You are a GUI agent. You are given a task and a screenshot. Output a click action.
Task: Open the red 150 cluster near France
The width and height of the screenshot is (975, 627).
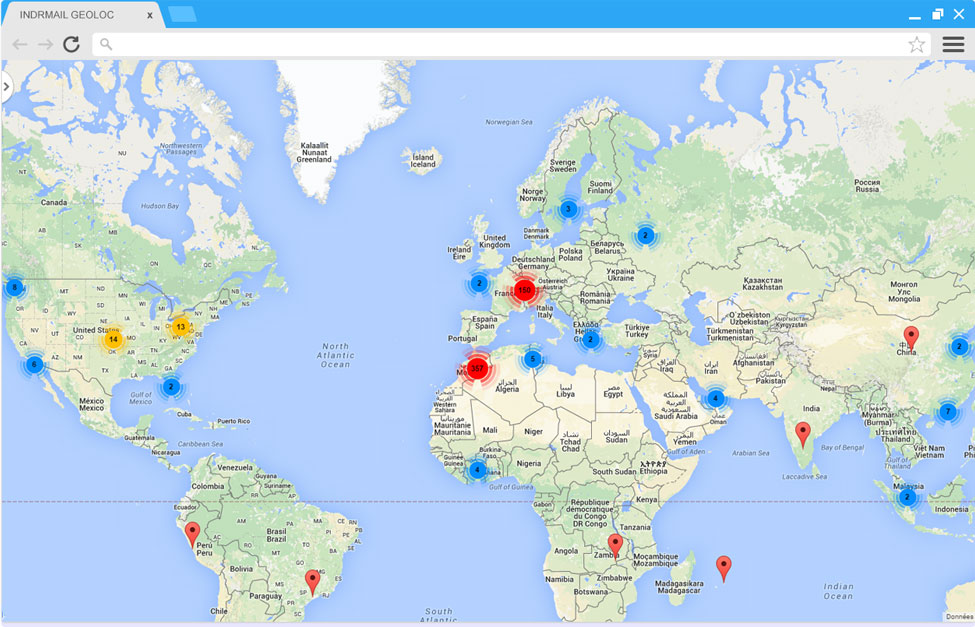tap(525, 290)
